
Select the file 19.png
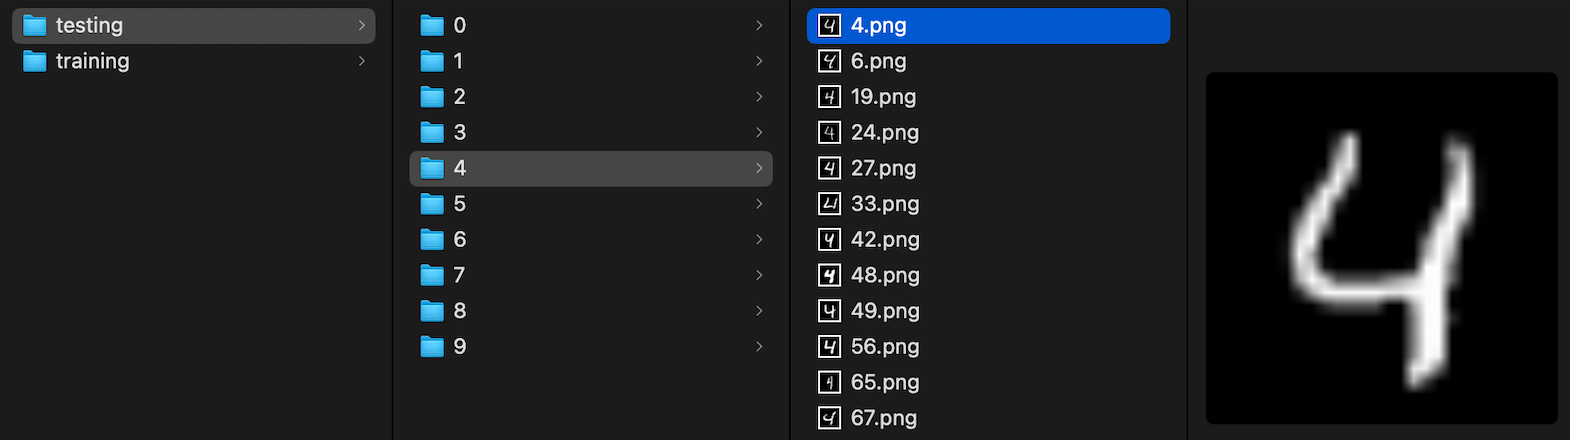(x=988, y=97)
